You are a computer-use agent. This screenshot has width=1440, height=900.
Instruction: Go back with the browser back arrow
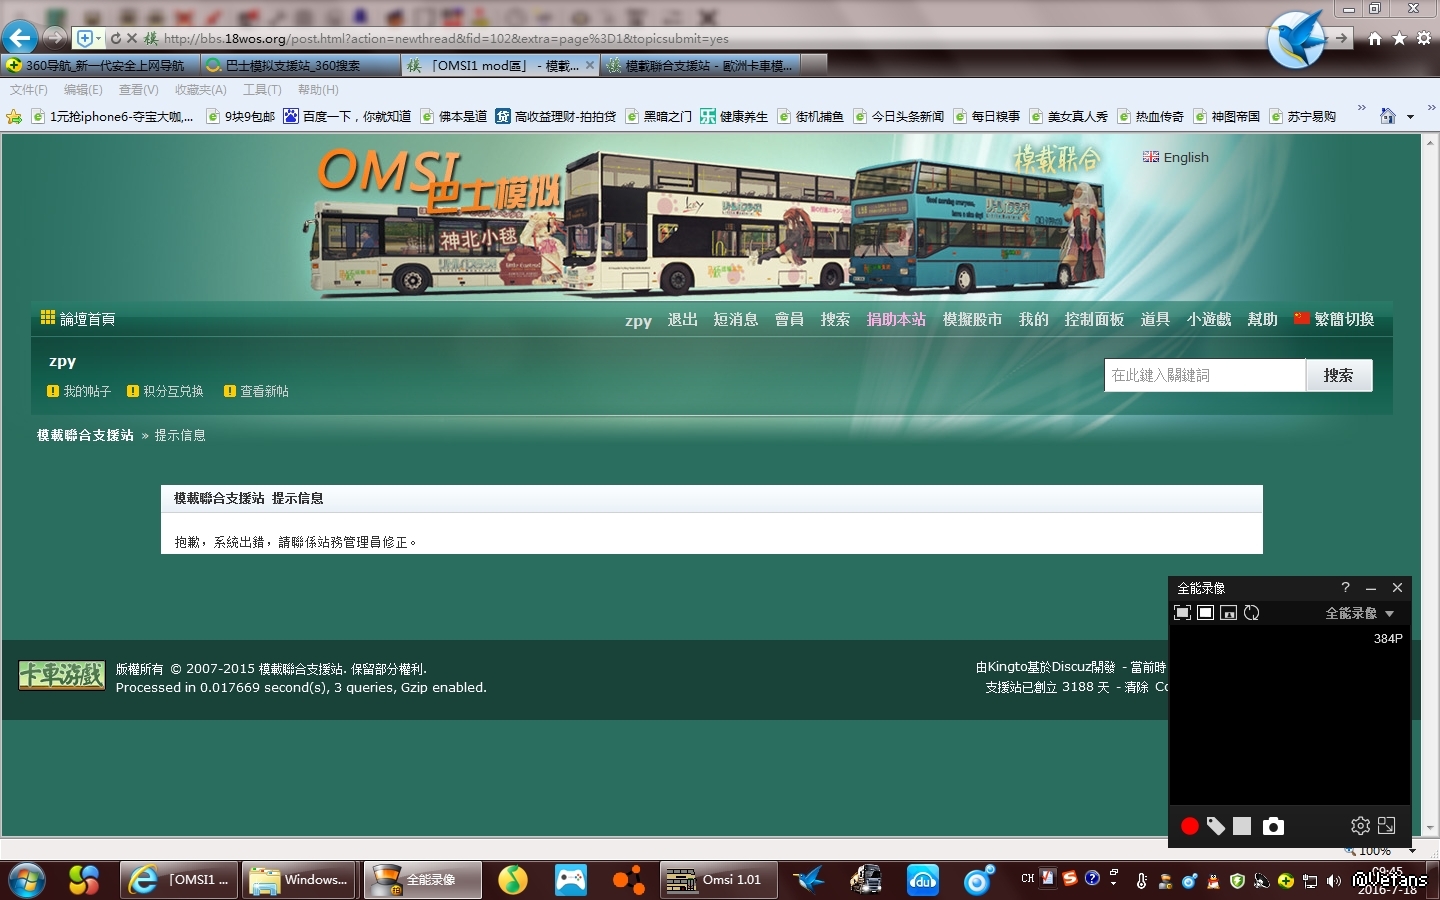[x=19, y=38]
